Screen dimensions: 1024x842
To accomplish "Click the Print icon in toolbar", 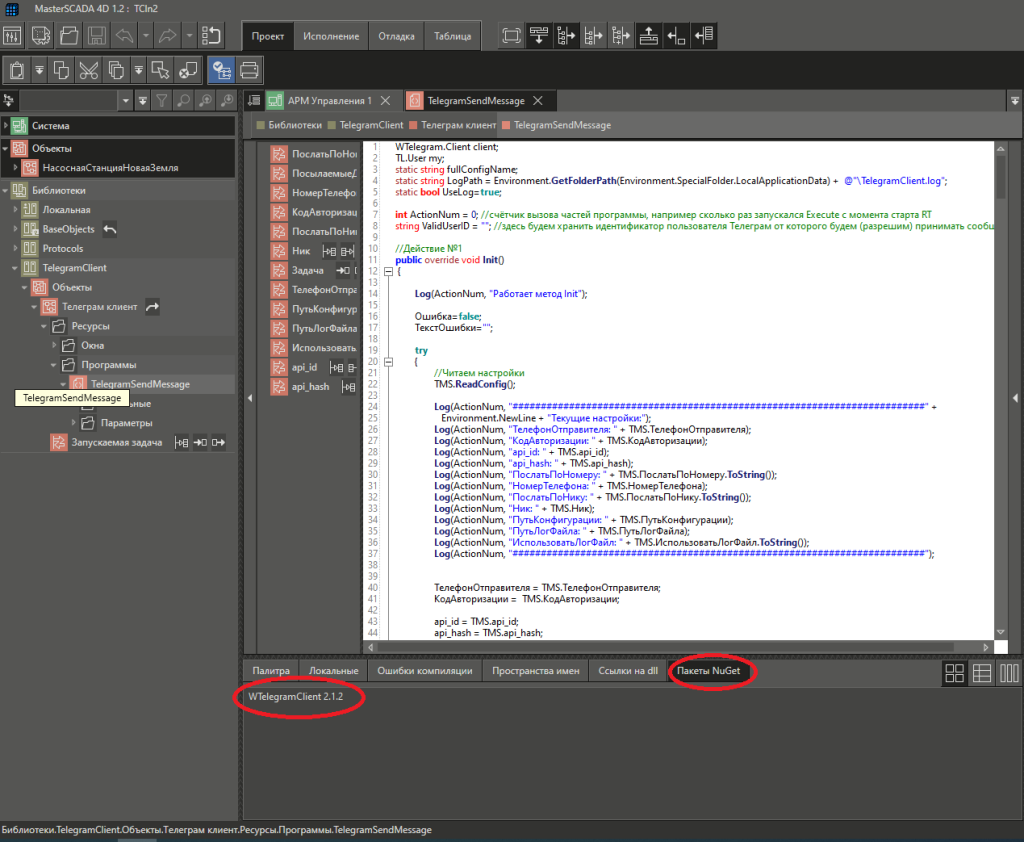I will [249, 70].
